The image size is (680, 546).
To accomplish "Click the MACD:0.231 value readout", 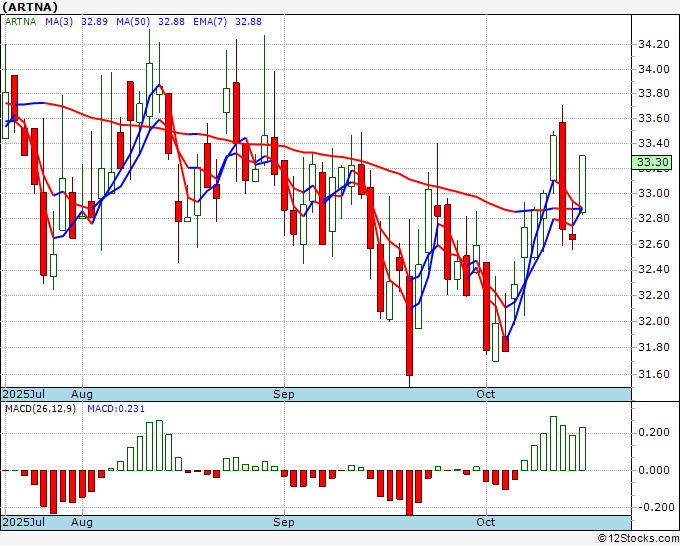I will [x=116, y=409].
